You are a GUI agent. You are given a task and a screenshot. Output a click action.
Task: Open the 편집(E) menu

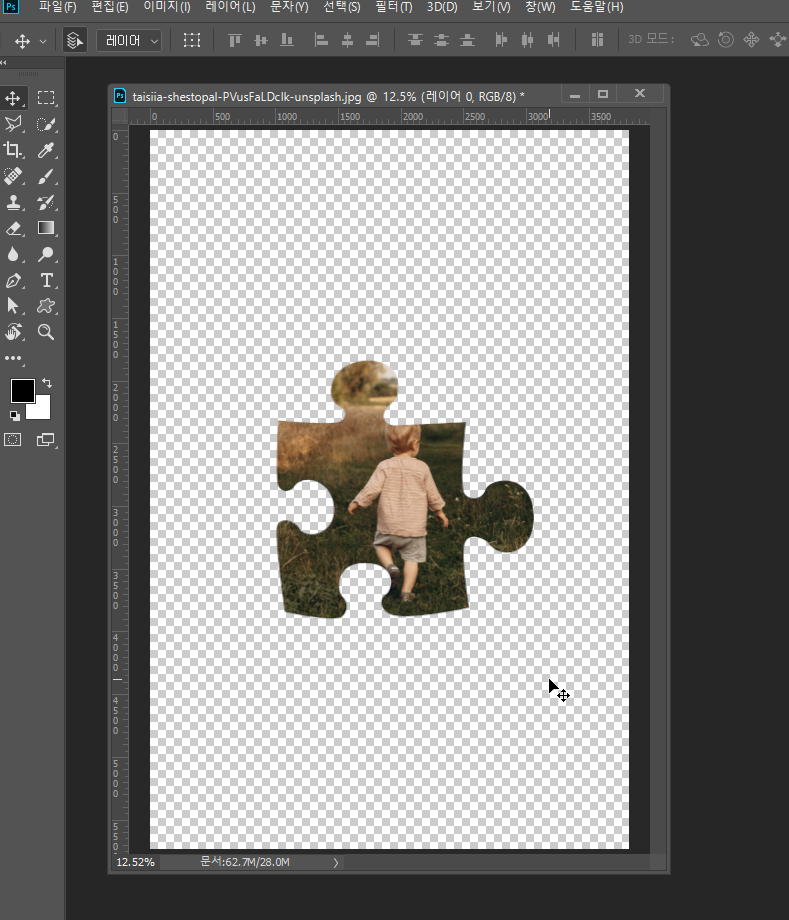tap(110, 7)
